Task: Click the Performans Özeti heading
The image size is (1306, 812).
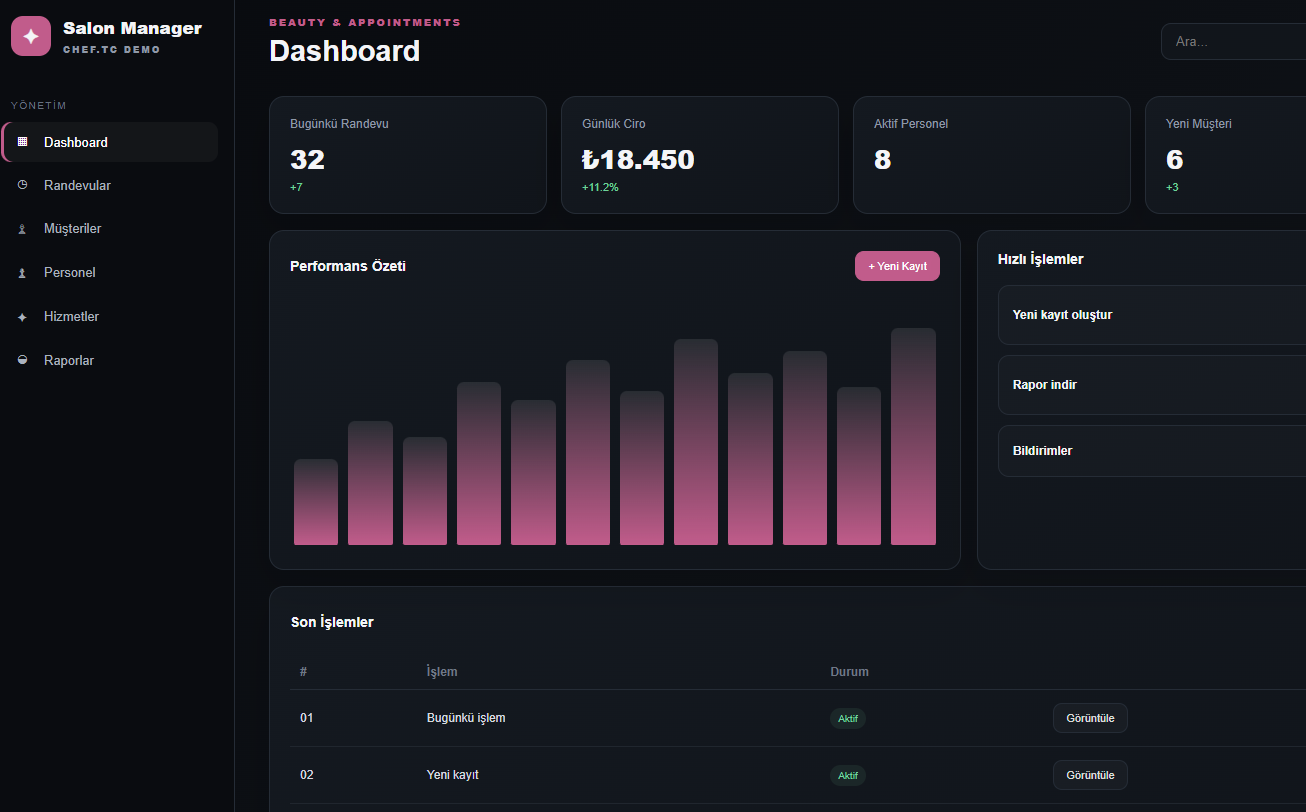Action: [x=348, y=266]
